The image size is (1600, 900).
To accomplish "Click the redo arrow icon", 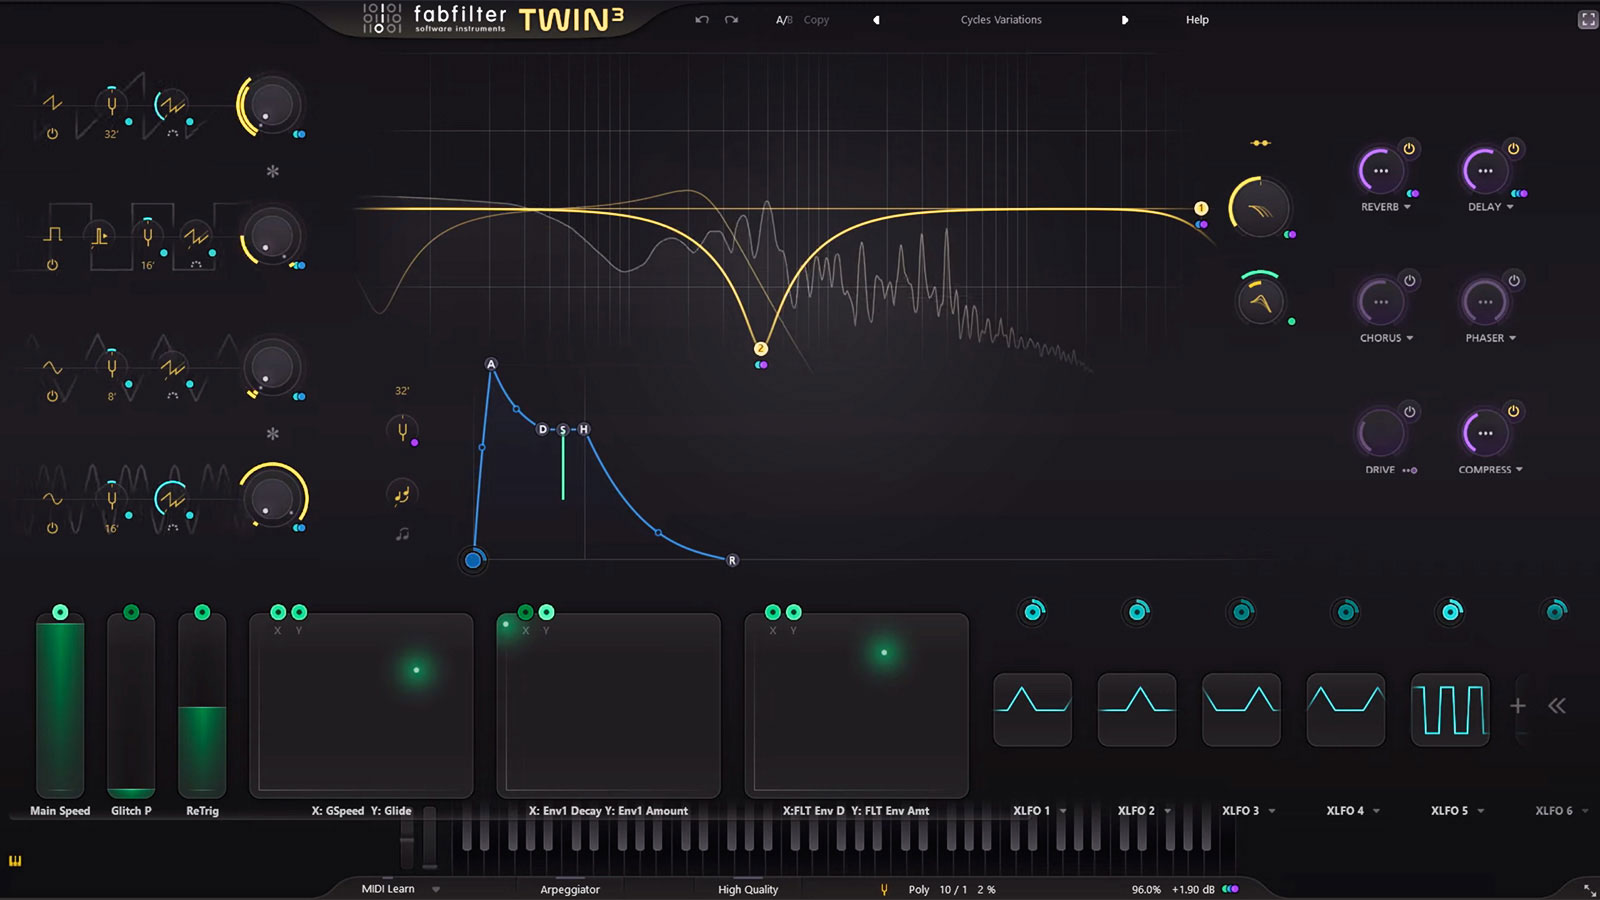I will [732, 20].
